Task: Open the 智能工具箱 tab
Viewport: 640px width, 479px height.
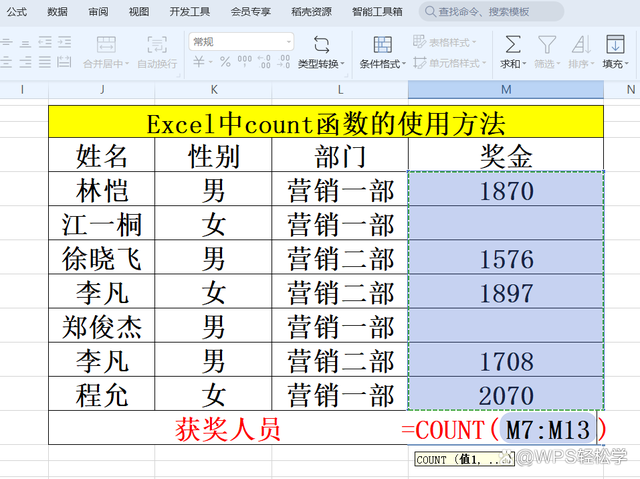Action: coord(377,12)
